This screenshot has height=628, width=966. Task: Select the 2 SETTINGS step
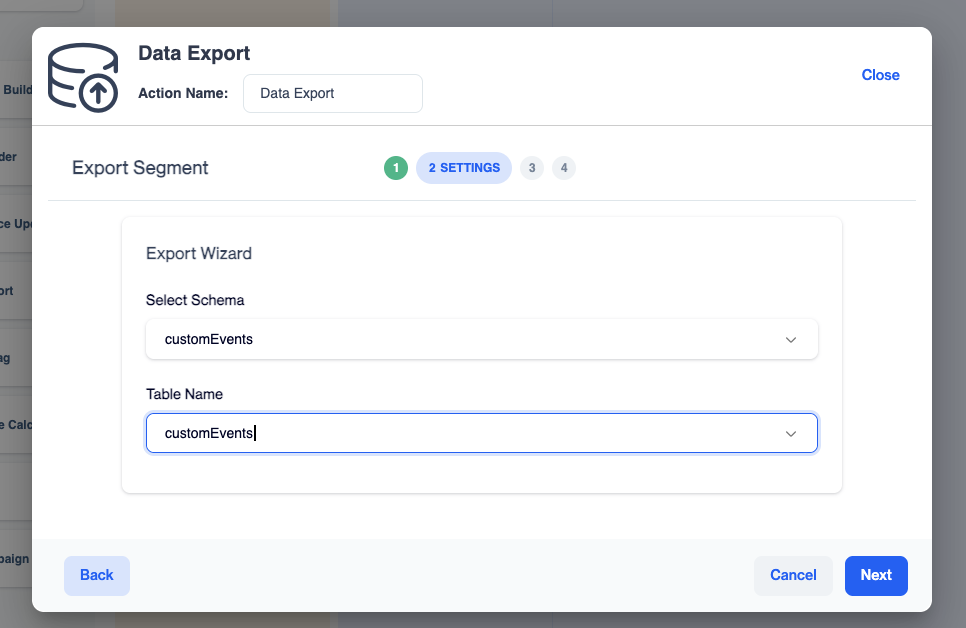click(464, 168)
